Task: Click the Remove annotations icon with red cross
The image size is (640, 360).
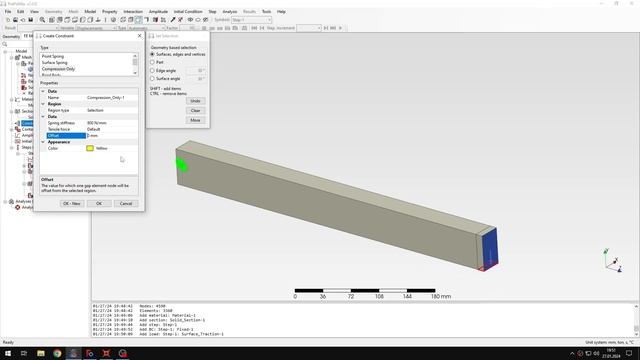Action: [180, 20]
